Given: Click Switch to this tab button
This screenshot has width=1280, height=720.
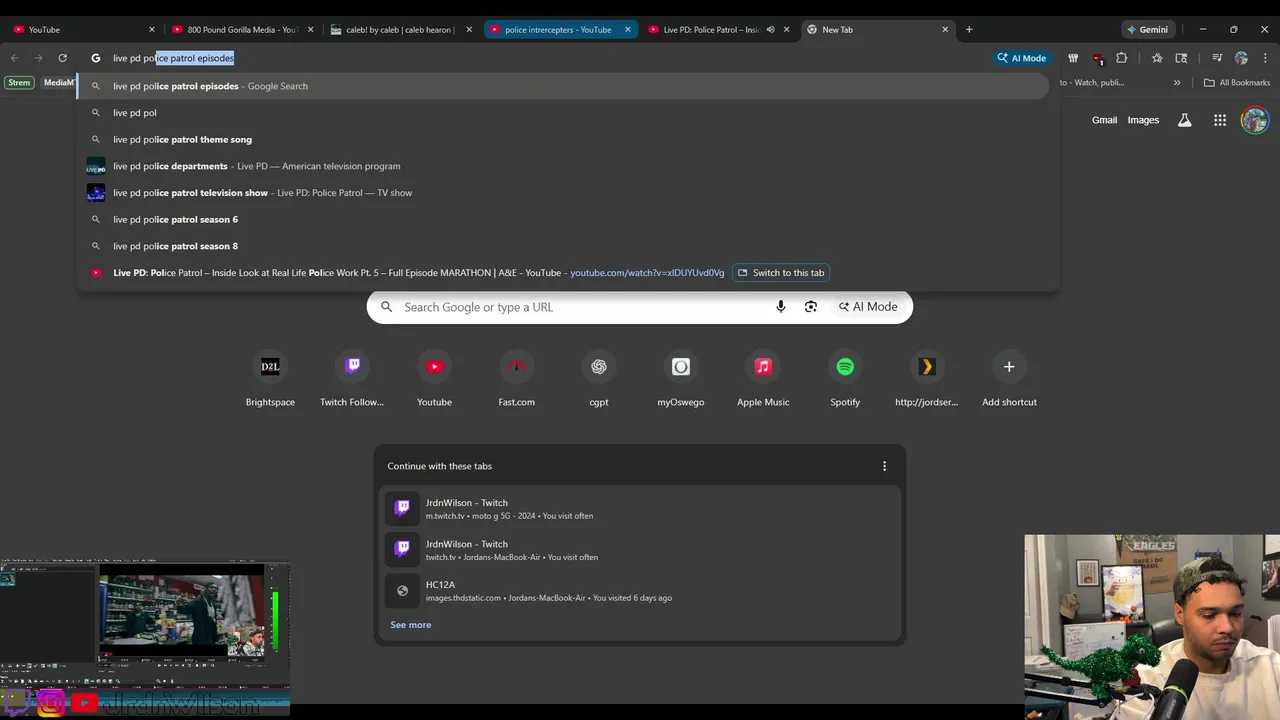Looking at the screenshot, I should (782, 272).
